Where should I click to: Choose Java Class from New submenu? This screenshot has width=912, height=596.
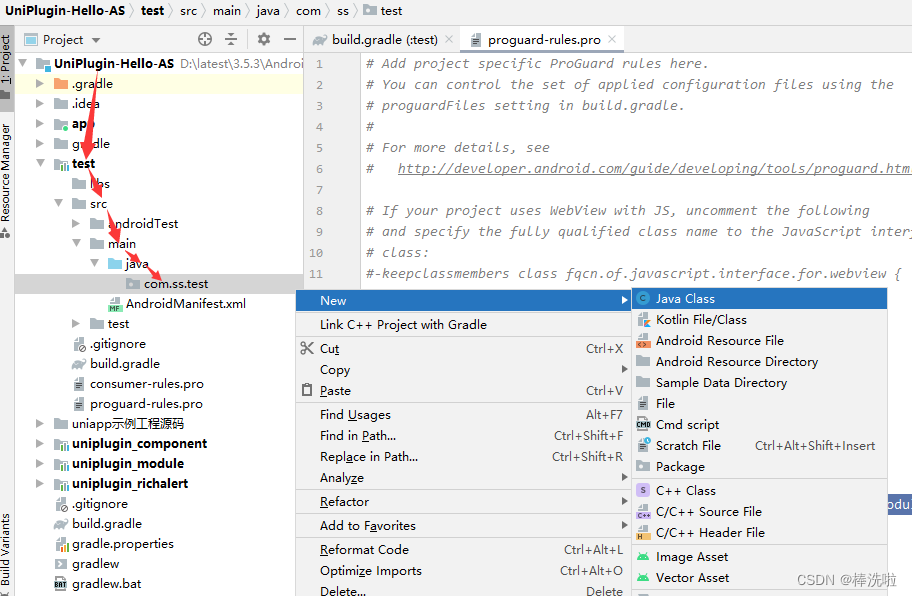(685, 299)
